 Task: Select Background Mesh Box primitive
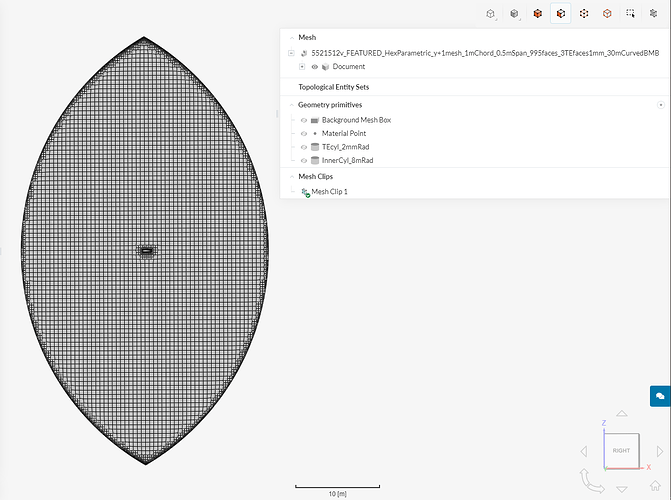tap(356, 120)
